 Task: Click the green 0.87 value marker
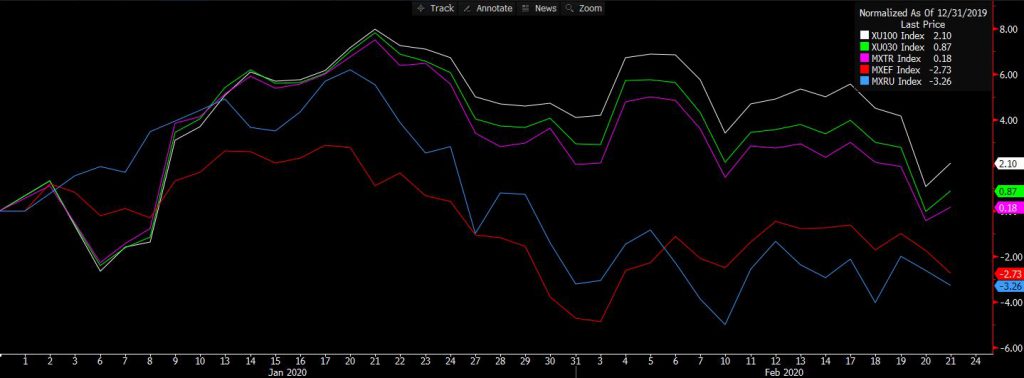pos(1006,191)
